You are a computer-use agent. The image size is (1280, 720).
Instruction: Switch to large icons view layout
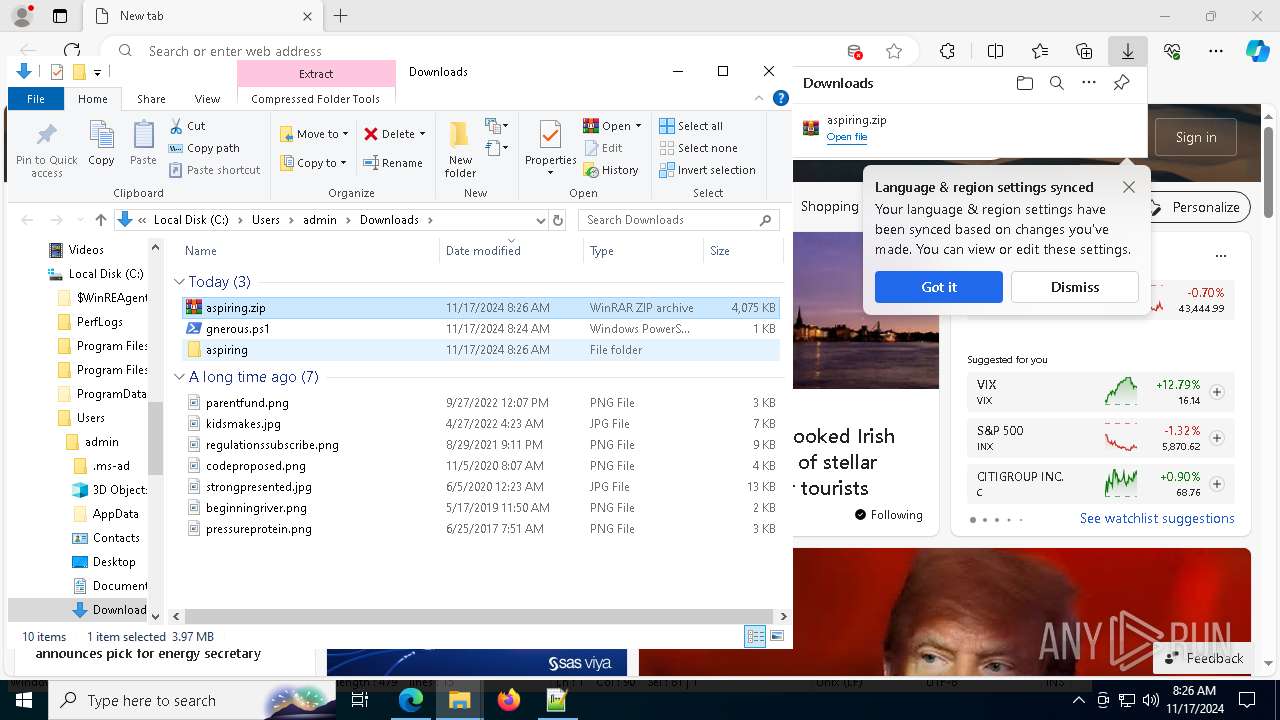pyautogui.click(x=777, y=636)
